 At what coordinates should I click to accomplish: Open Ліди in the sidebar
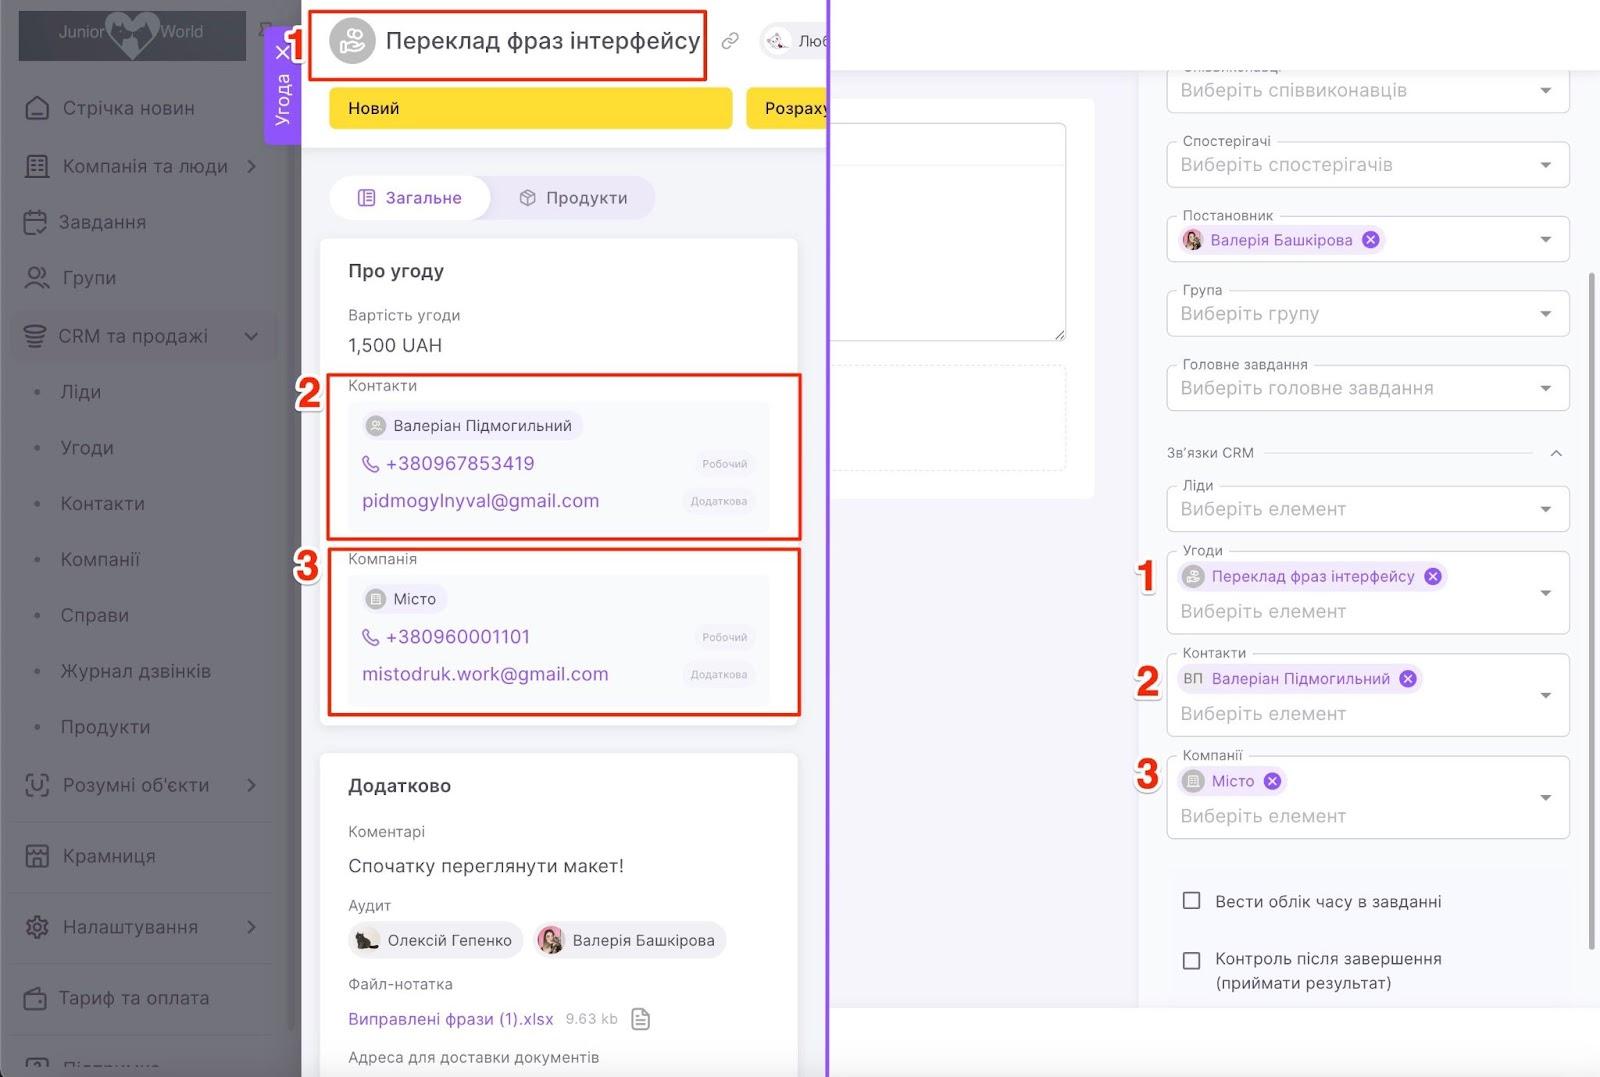[x=81, y=392]
